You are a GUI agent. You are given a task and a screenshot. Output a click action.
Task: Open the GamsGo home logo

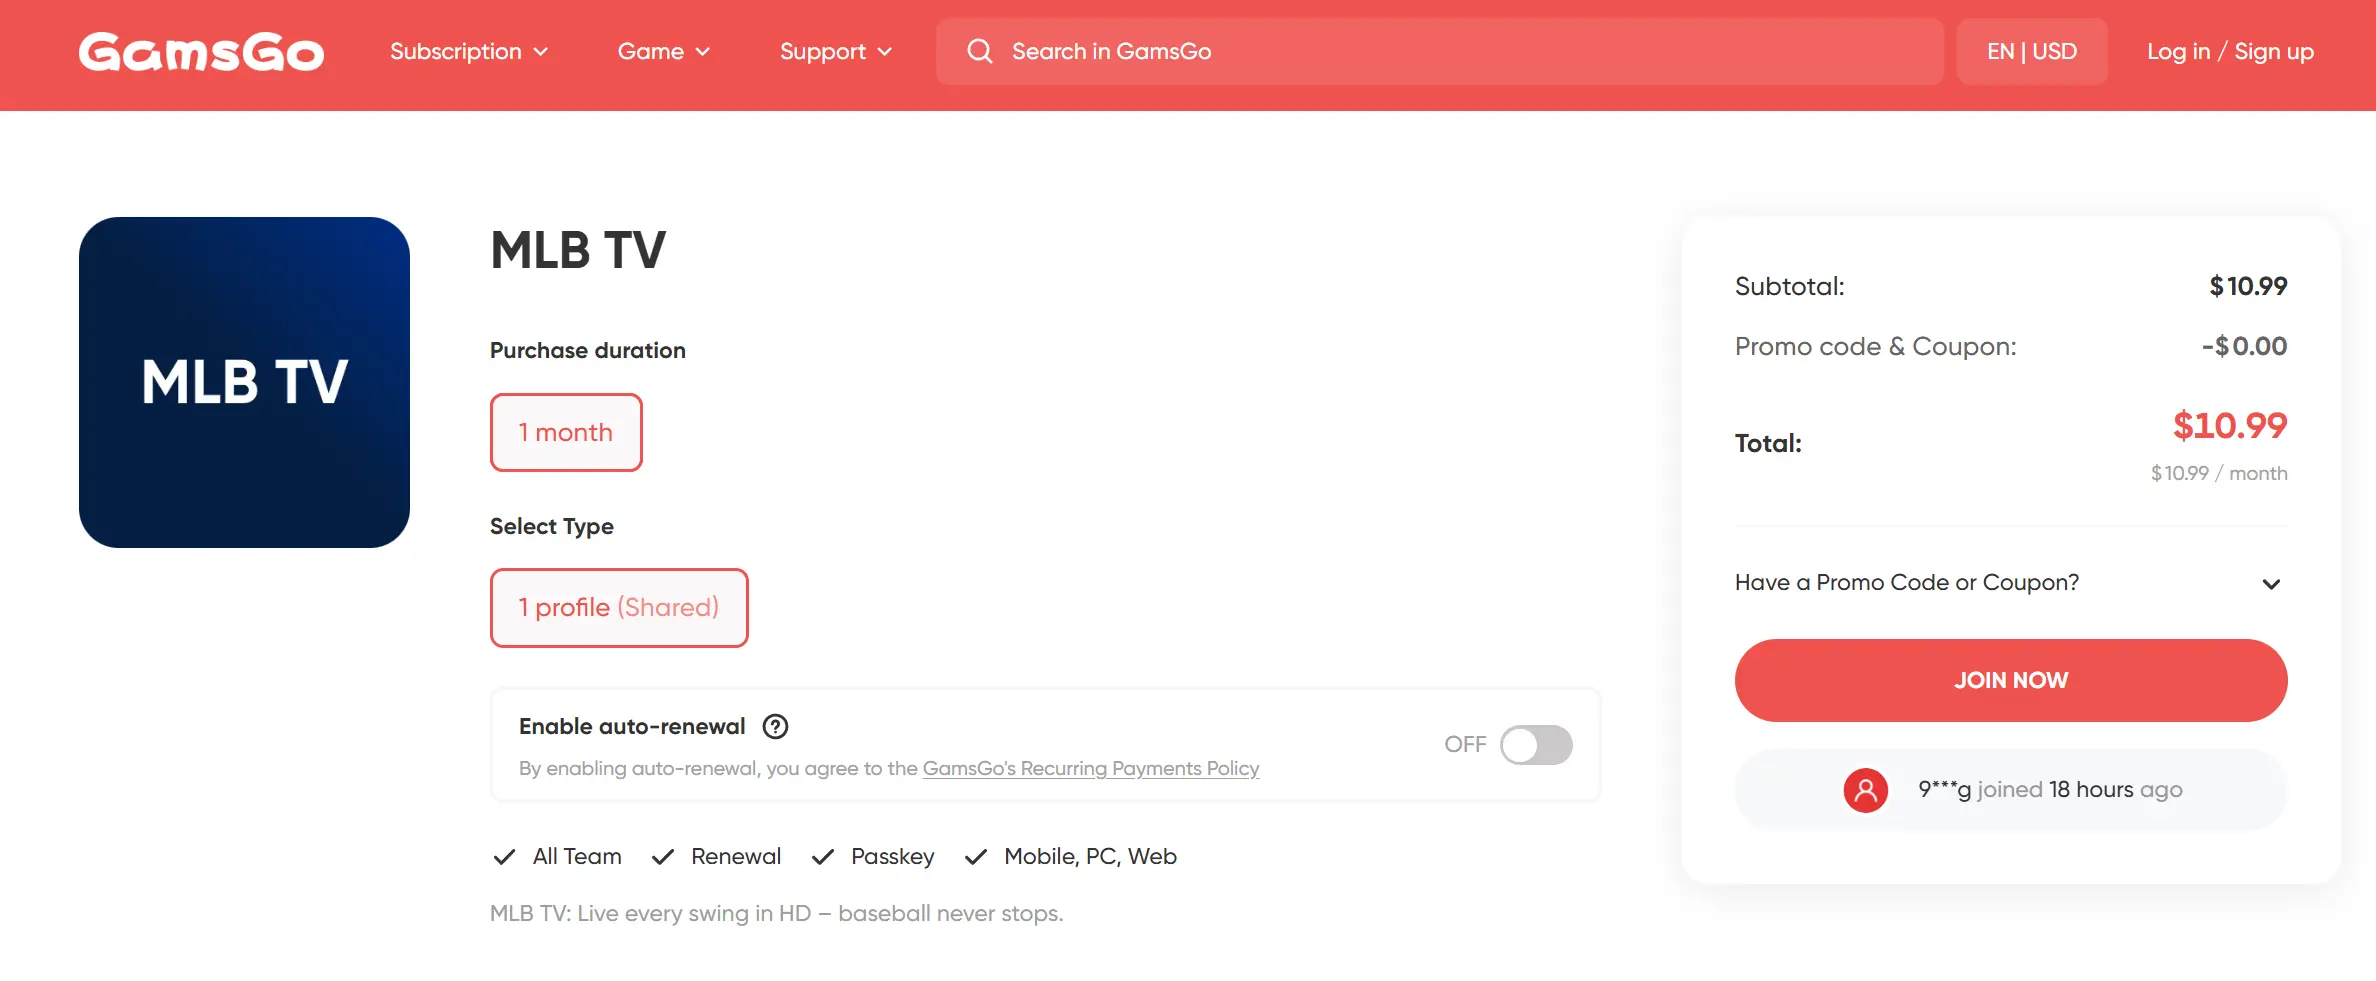tap(201, 52)
